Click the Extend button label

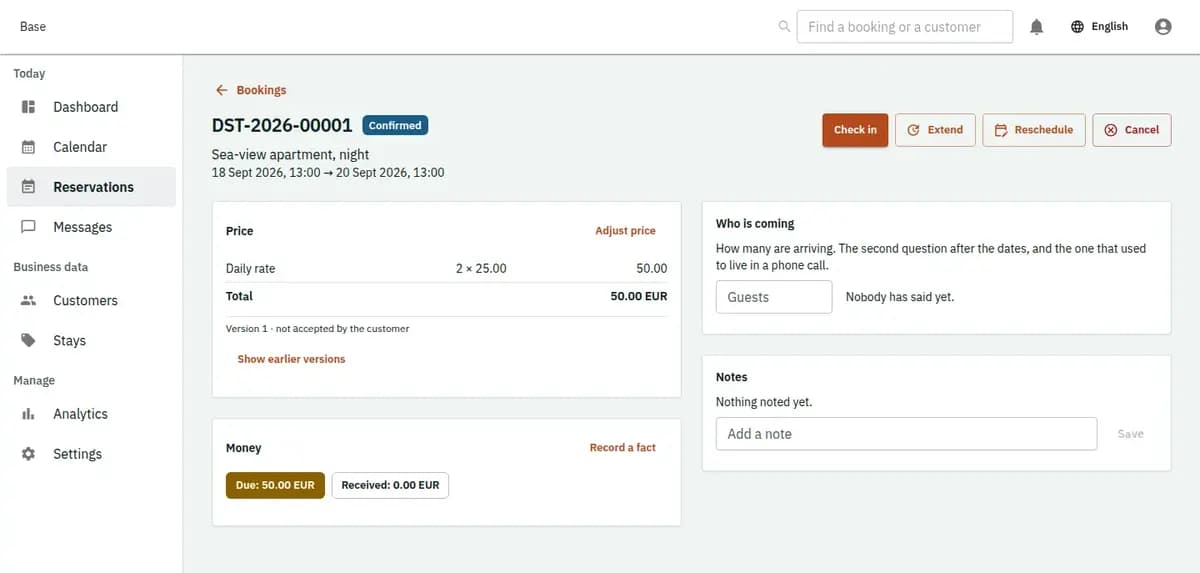click(945, 130)
